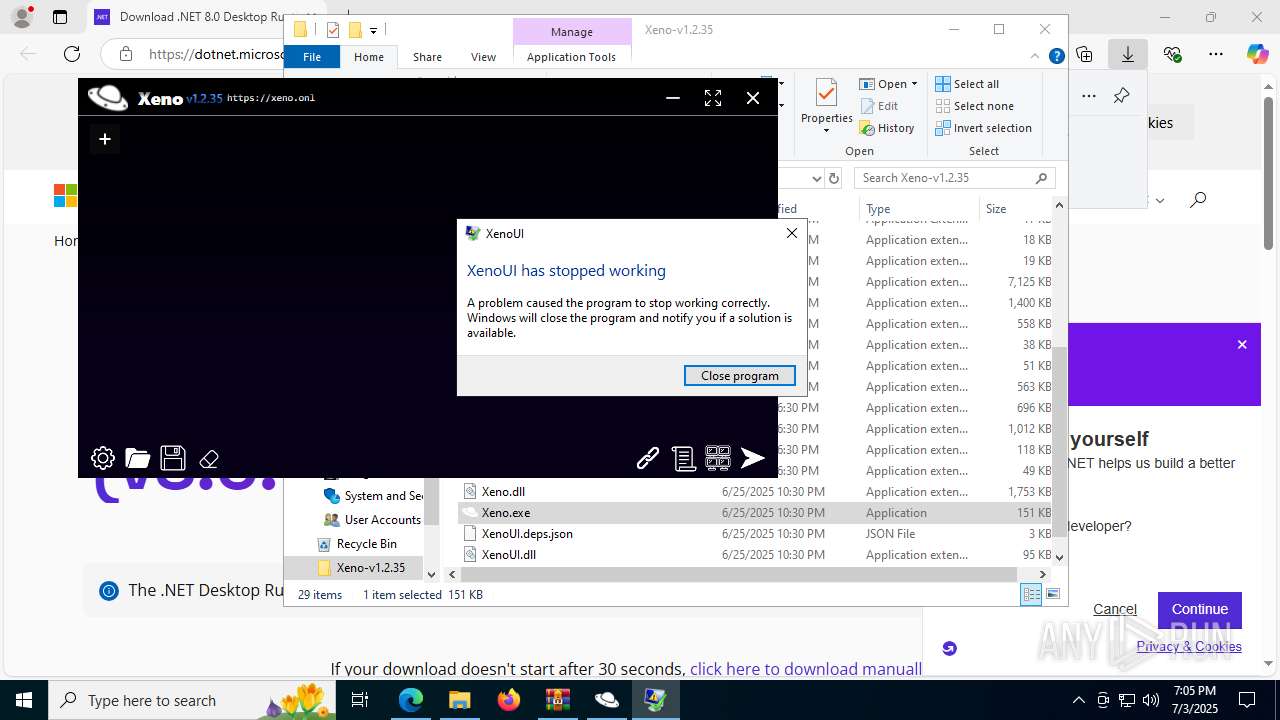The width and height of the screenshot is (1280, 720).
Task: Open Copilot in Edge toolbar
Action: click(x=1258, y=54)
